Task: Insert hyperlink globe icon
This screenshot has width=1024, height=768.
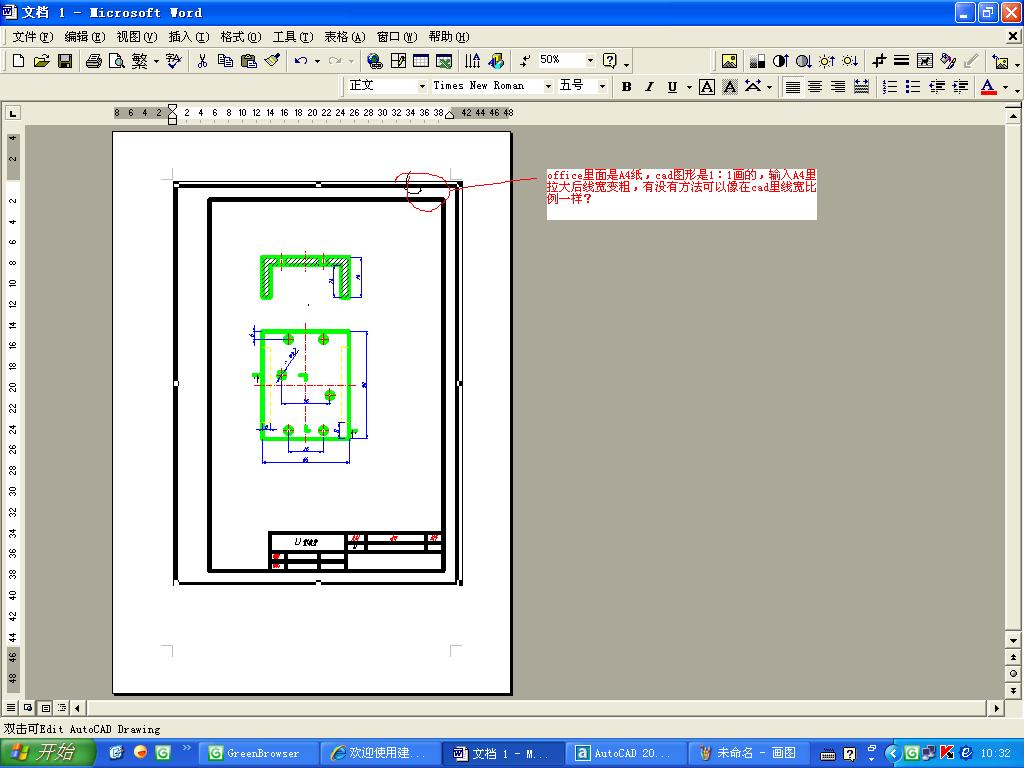Action: (x=374, y=61)
